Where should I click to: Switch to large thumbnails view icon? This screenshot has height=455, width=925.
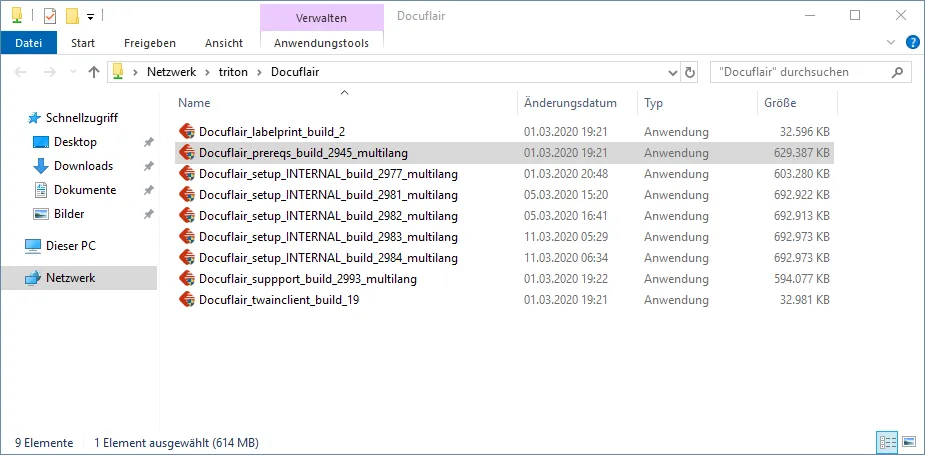click(909, 442)
